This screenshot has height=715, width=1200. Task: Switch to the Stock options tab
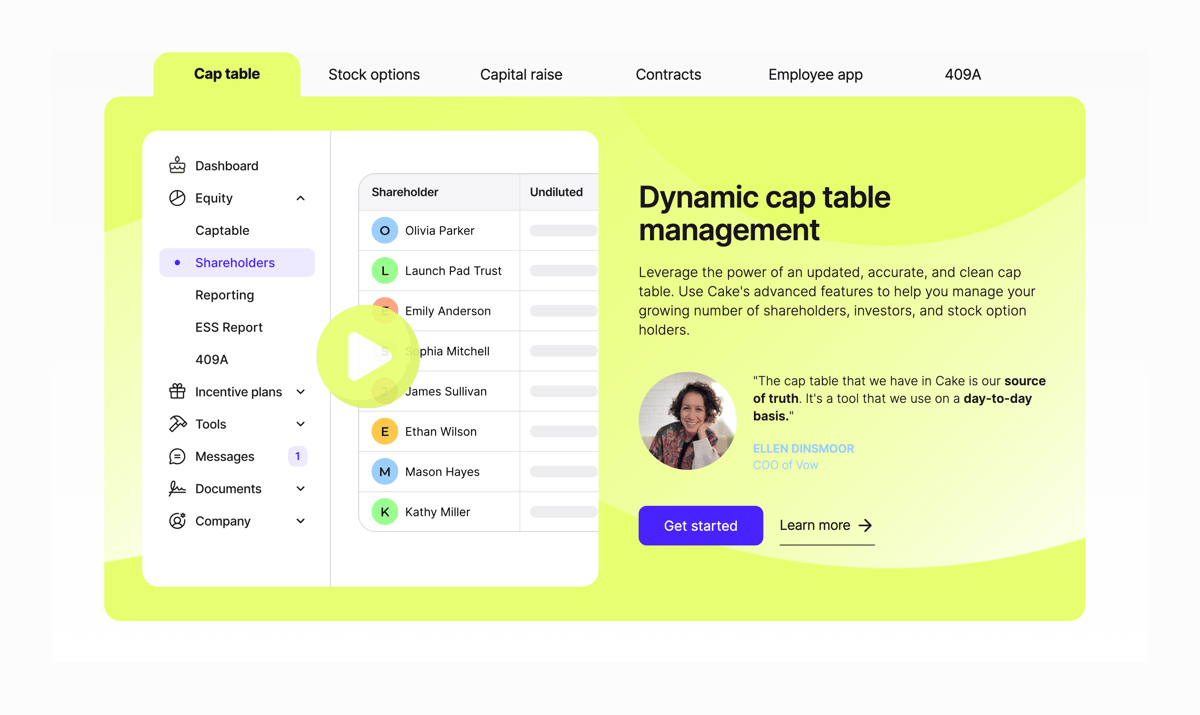tap(374, 74)
